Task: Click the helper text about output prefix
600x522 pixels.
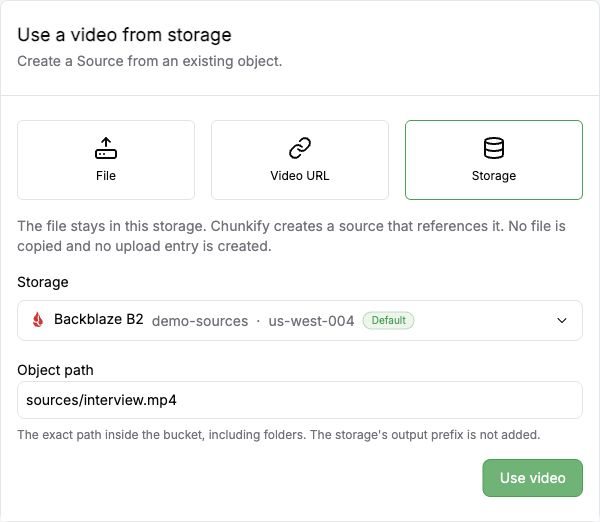Action: (279, 435)
